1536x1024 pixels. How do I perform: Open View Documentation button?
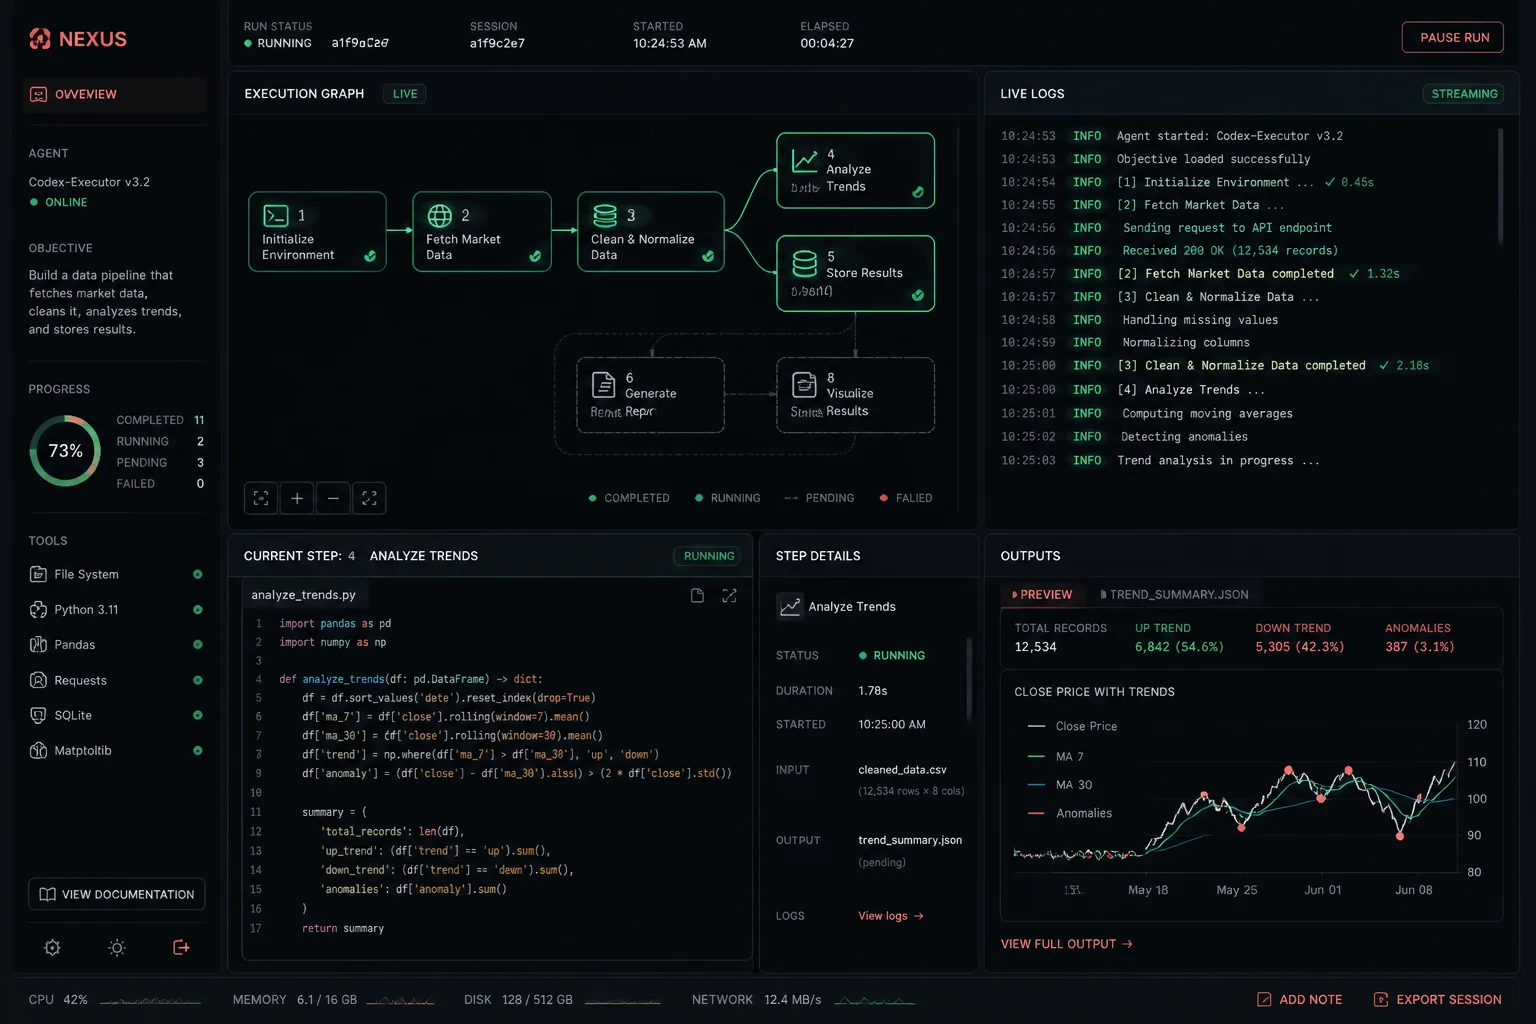coord(117,894)
